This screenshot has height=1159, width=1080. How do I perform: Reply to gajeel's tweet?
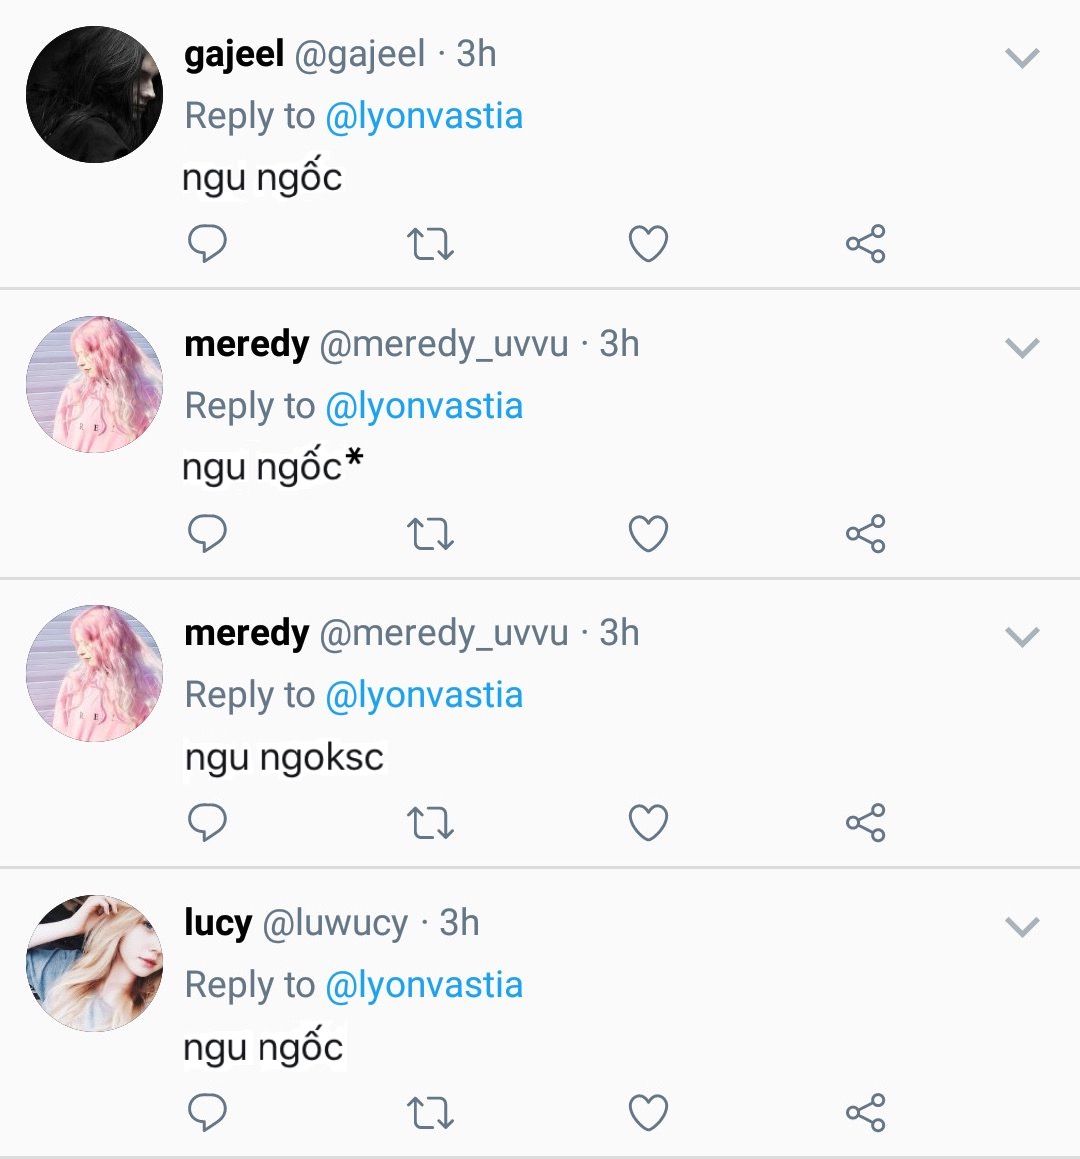click(x=207, y=244)
